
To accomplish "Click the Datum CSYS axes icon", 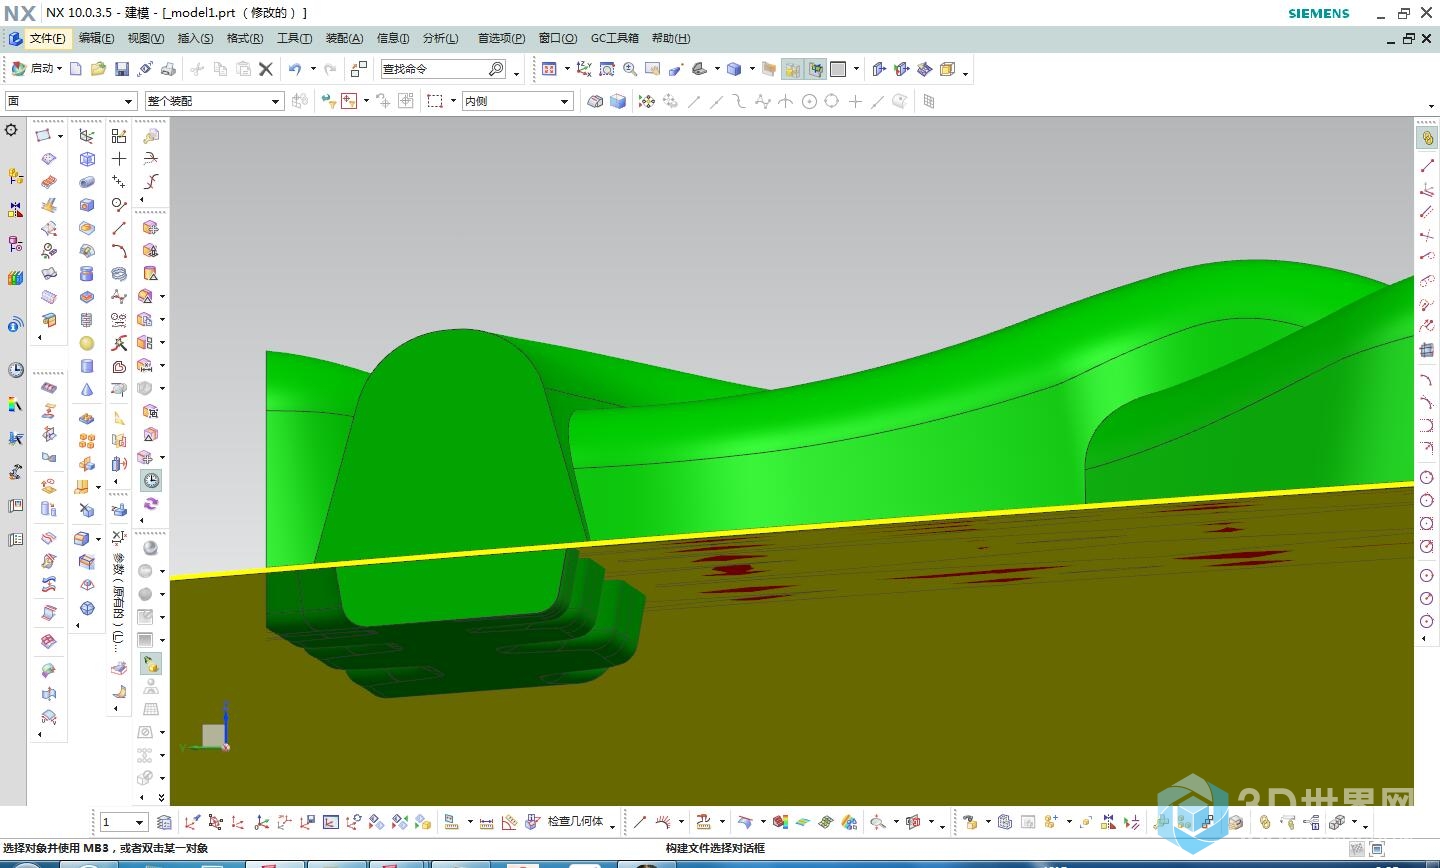I will (87, 136).
